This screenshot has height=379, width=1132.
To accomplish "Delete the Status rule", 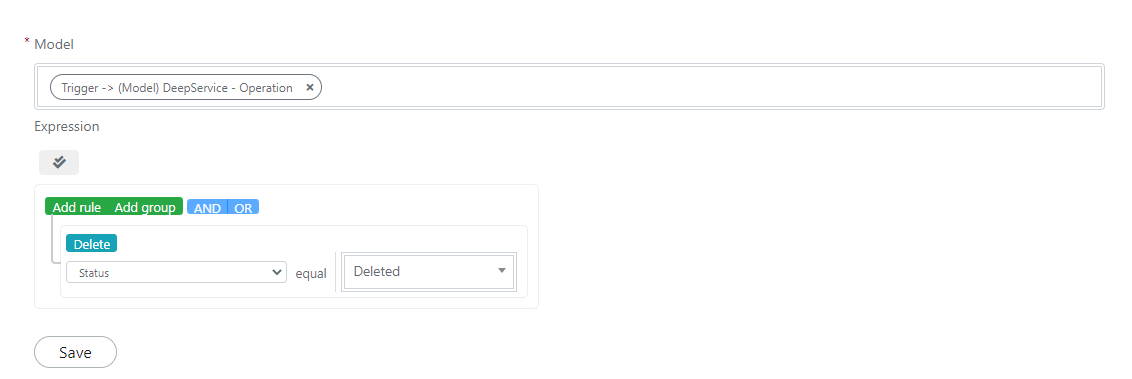I will [92, 244].
